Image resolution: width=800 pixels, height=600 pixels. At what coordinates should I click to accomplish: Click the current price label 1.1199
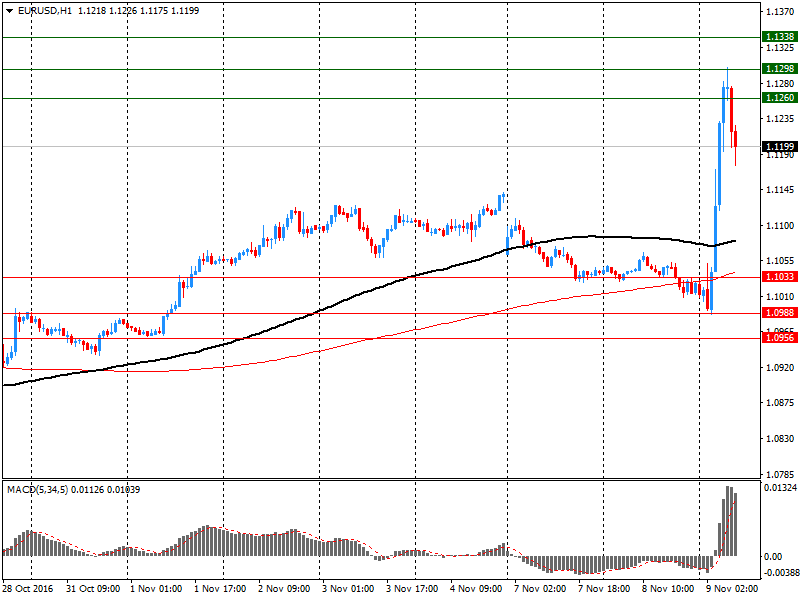[x=779, y=146]
